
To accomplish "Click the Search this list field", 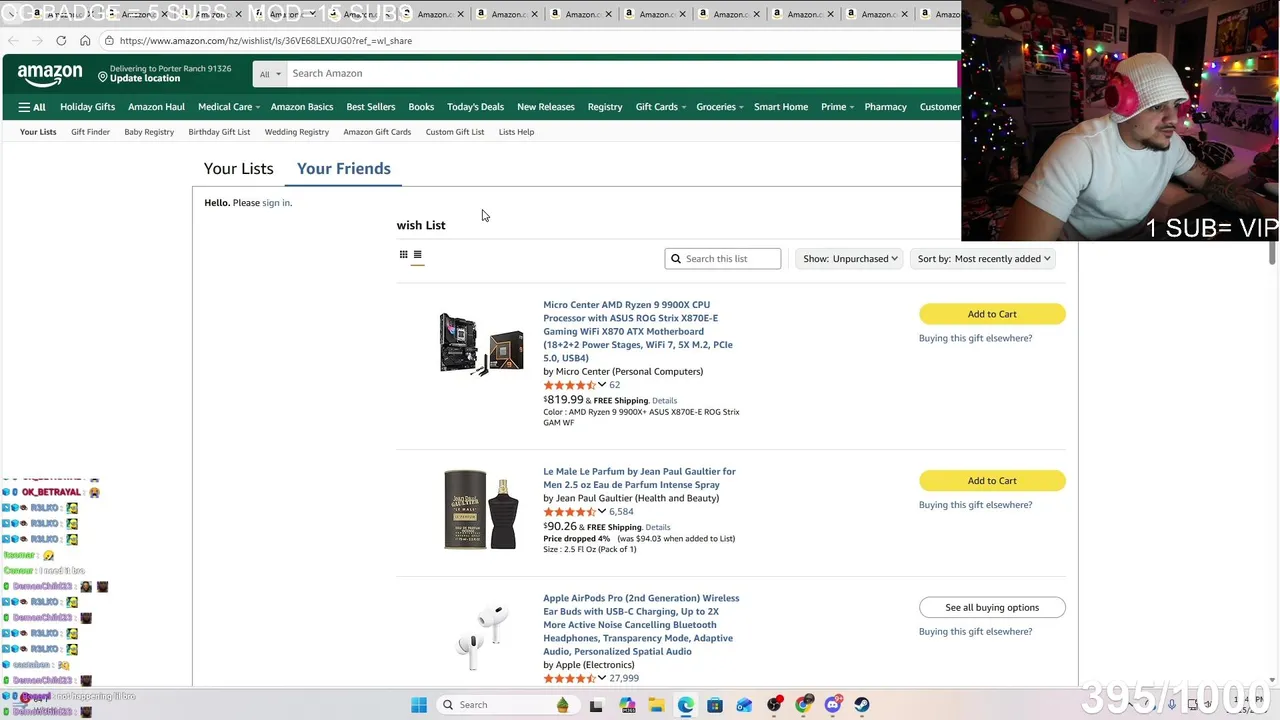I will coord(722,259).
